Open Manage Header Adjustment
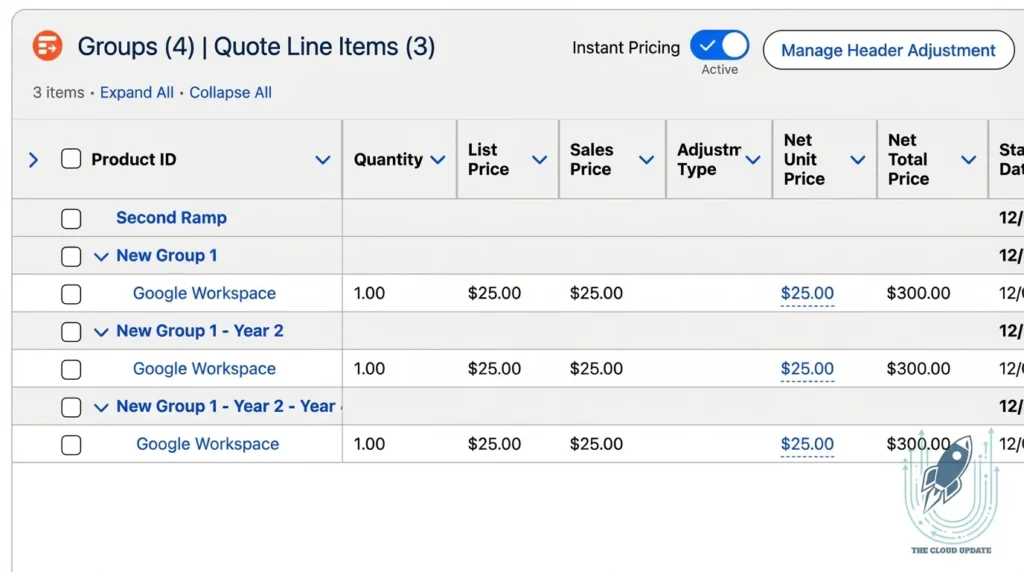This screenshot has height=572, width=1024. 888,50
